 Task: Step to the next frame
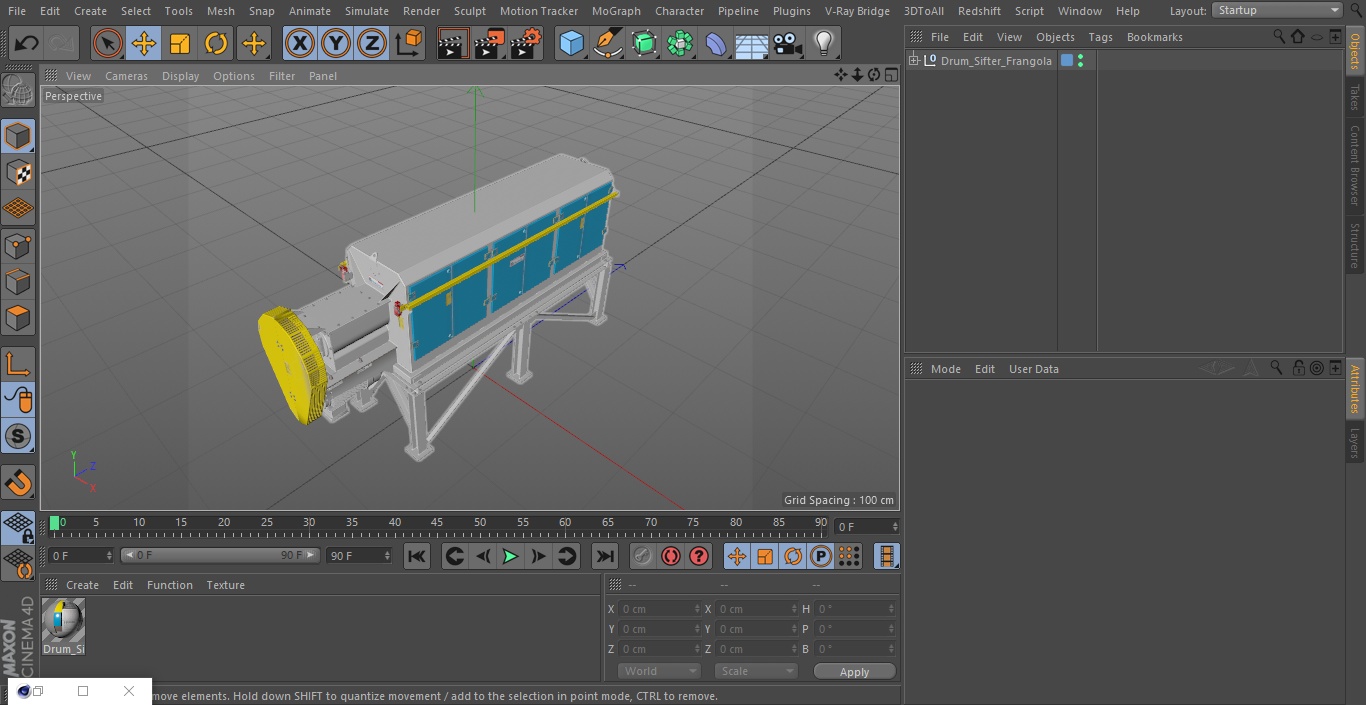tap(538, 556)
